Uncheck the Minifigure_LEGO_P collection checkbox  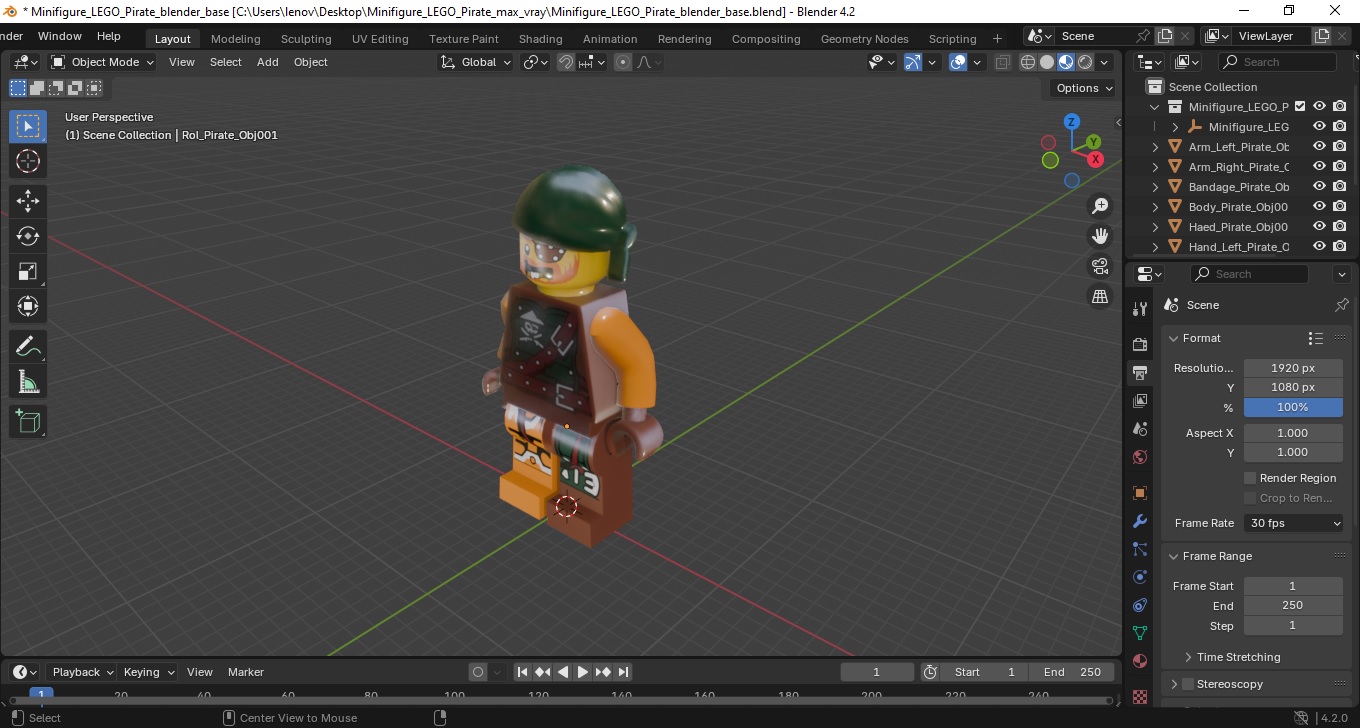(1300, 106)
